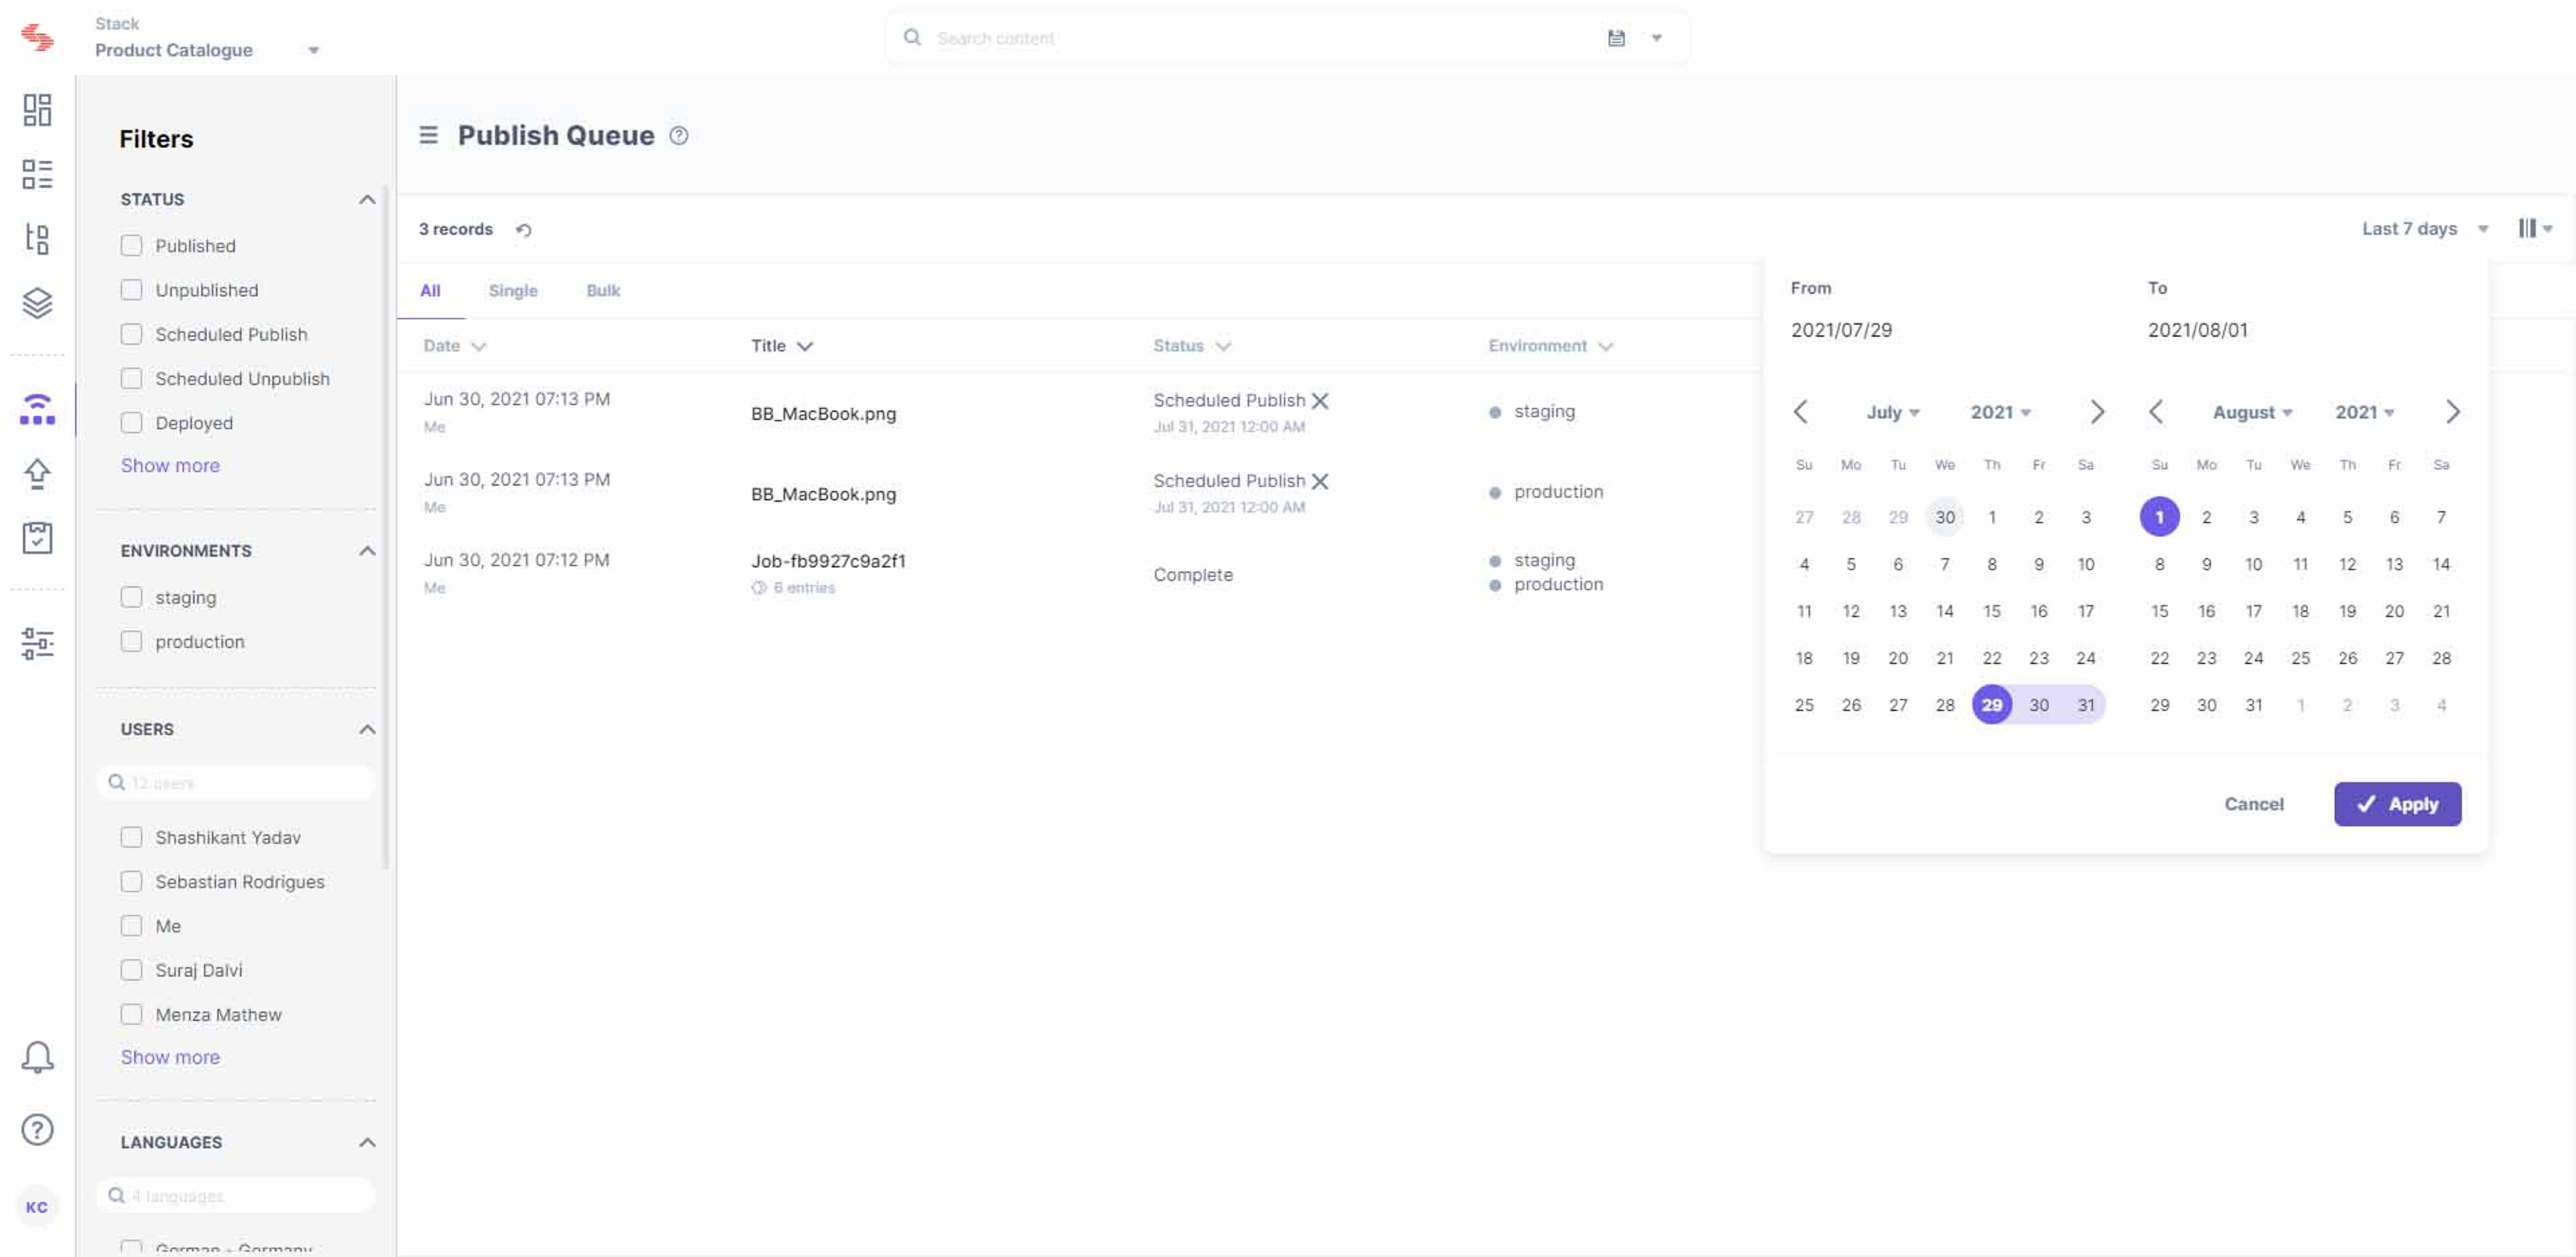Collapse the STATUS filter section
Image resolution: width=2576 pixels, height=1257 pixels.
(367, 200)
